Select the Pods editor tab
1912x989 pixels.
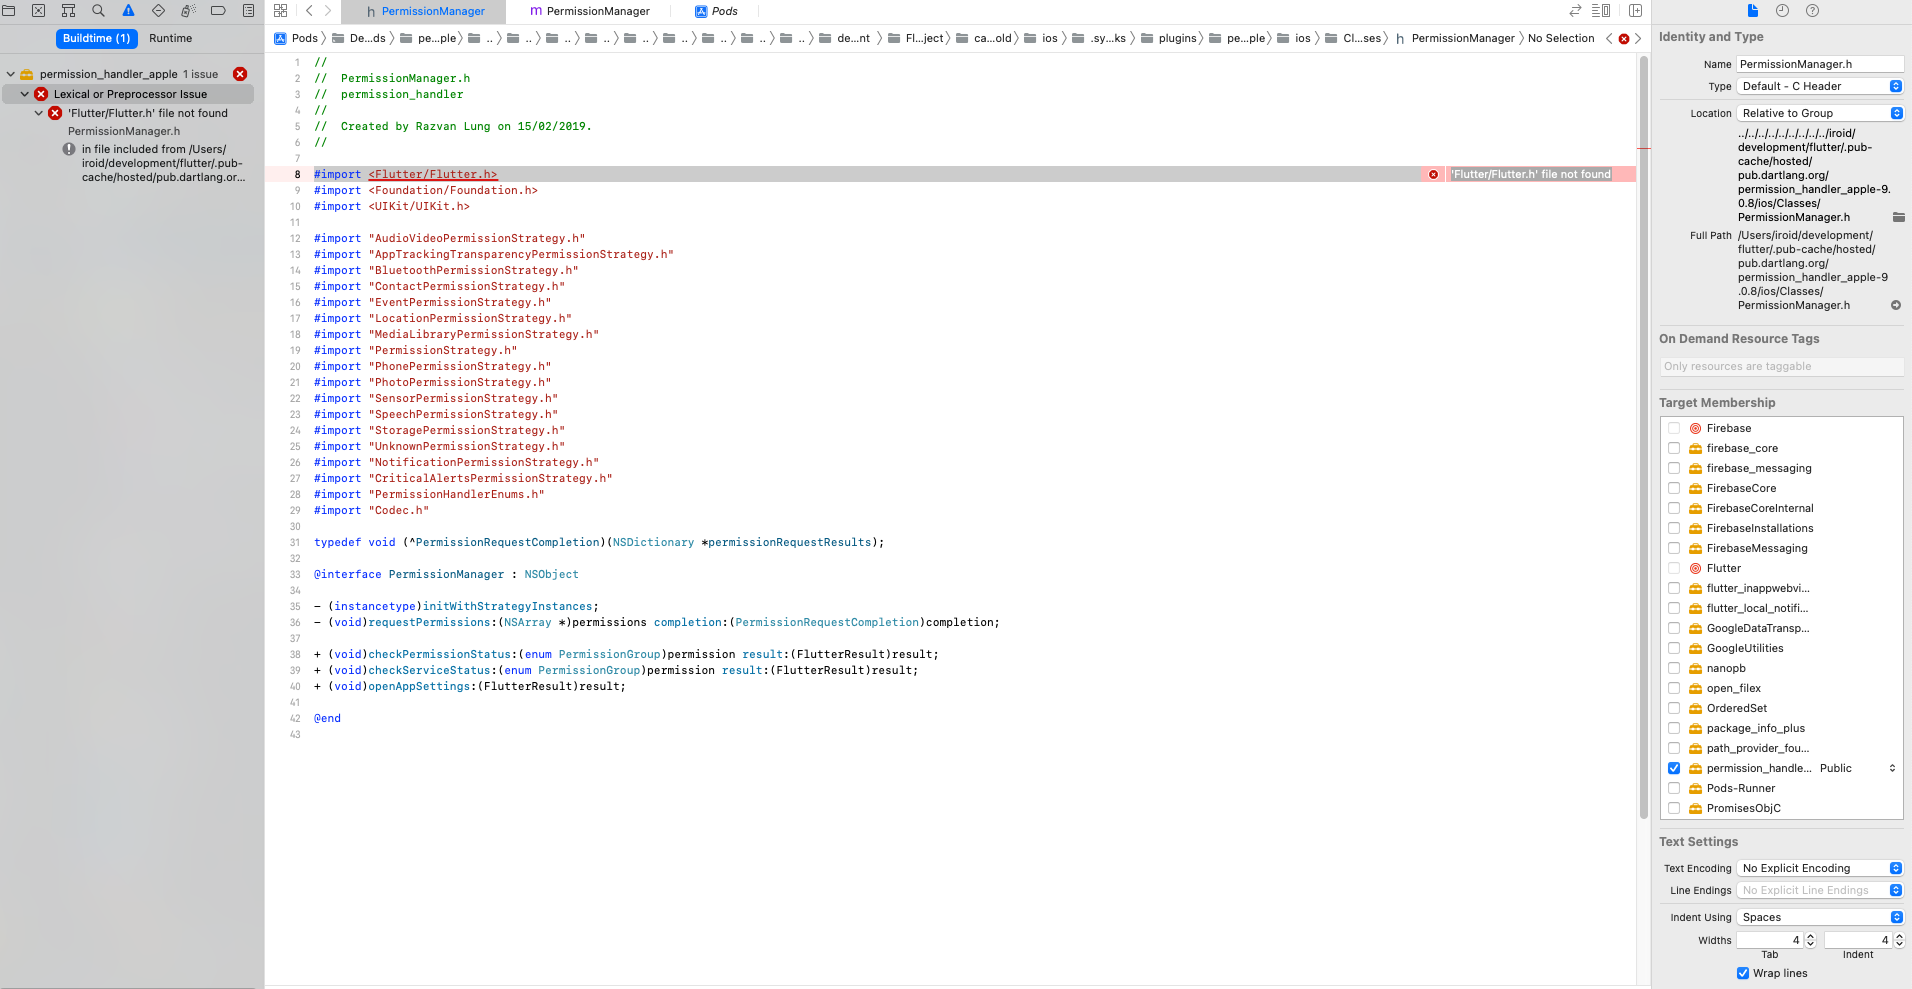click(716, 11)
